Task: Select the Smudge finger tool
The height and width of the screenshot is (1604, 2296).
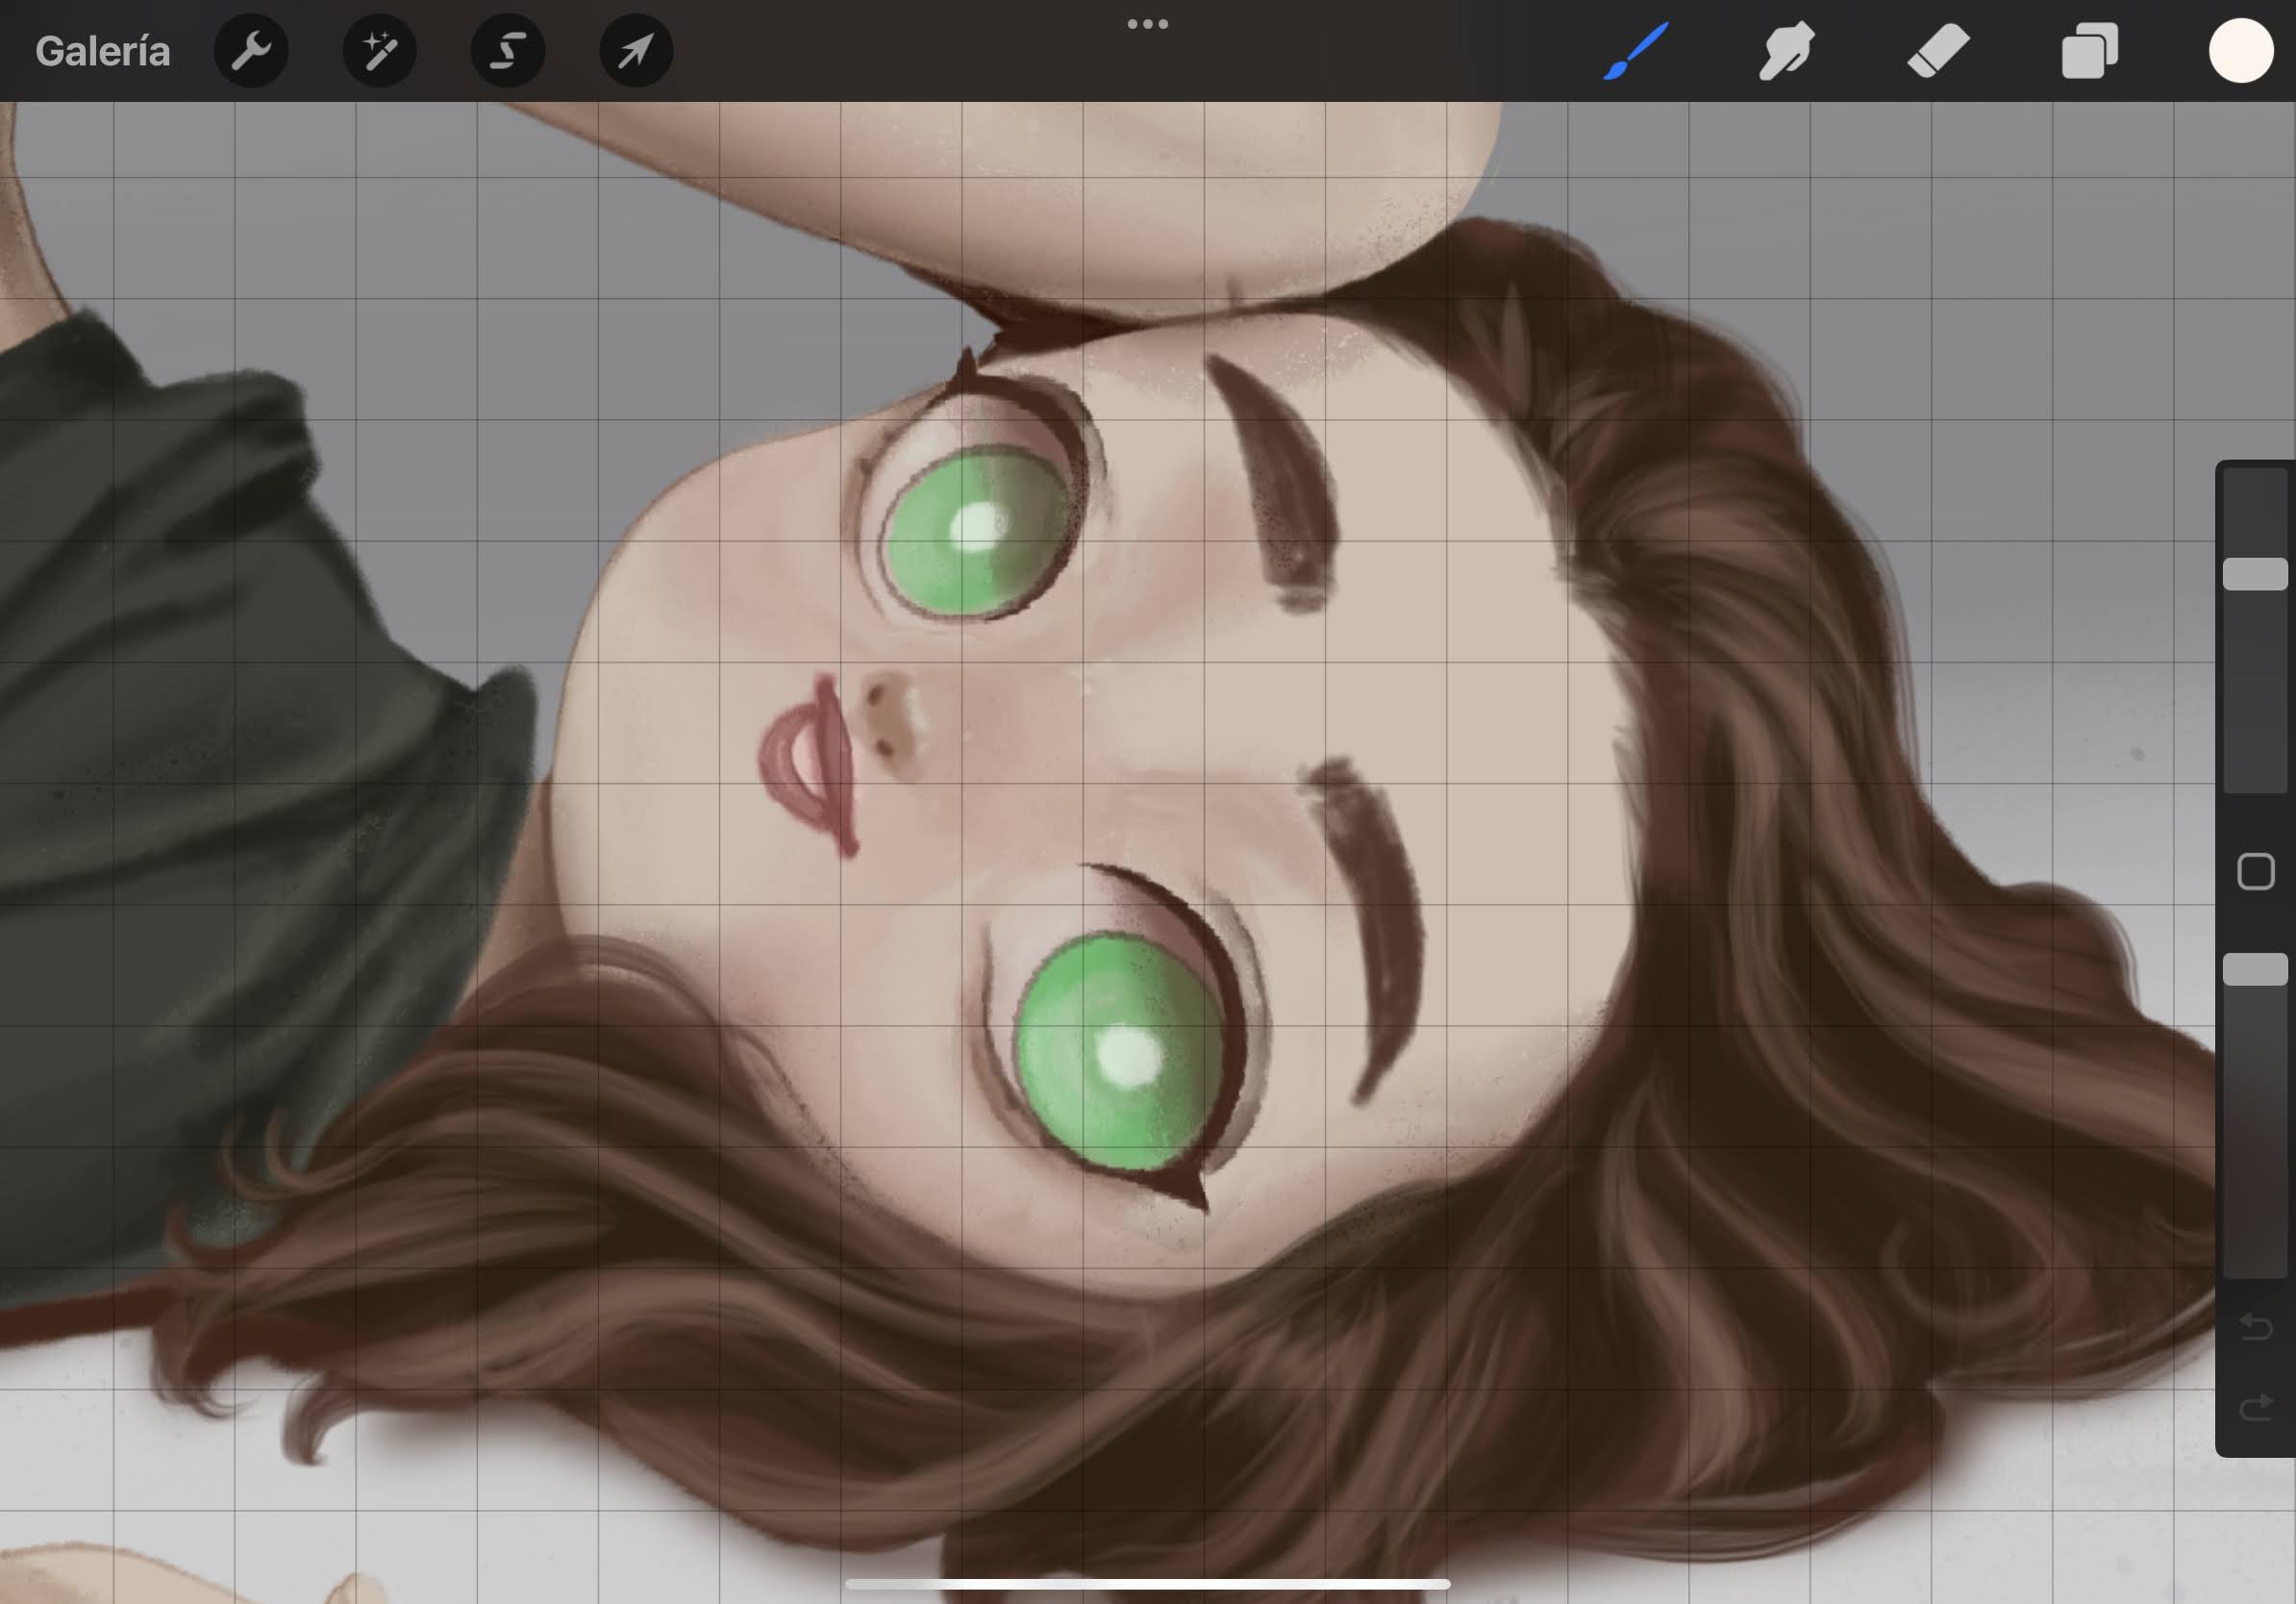Action: pos(1787,51)
